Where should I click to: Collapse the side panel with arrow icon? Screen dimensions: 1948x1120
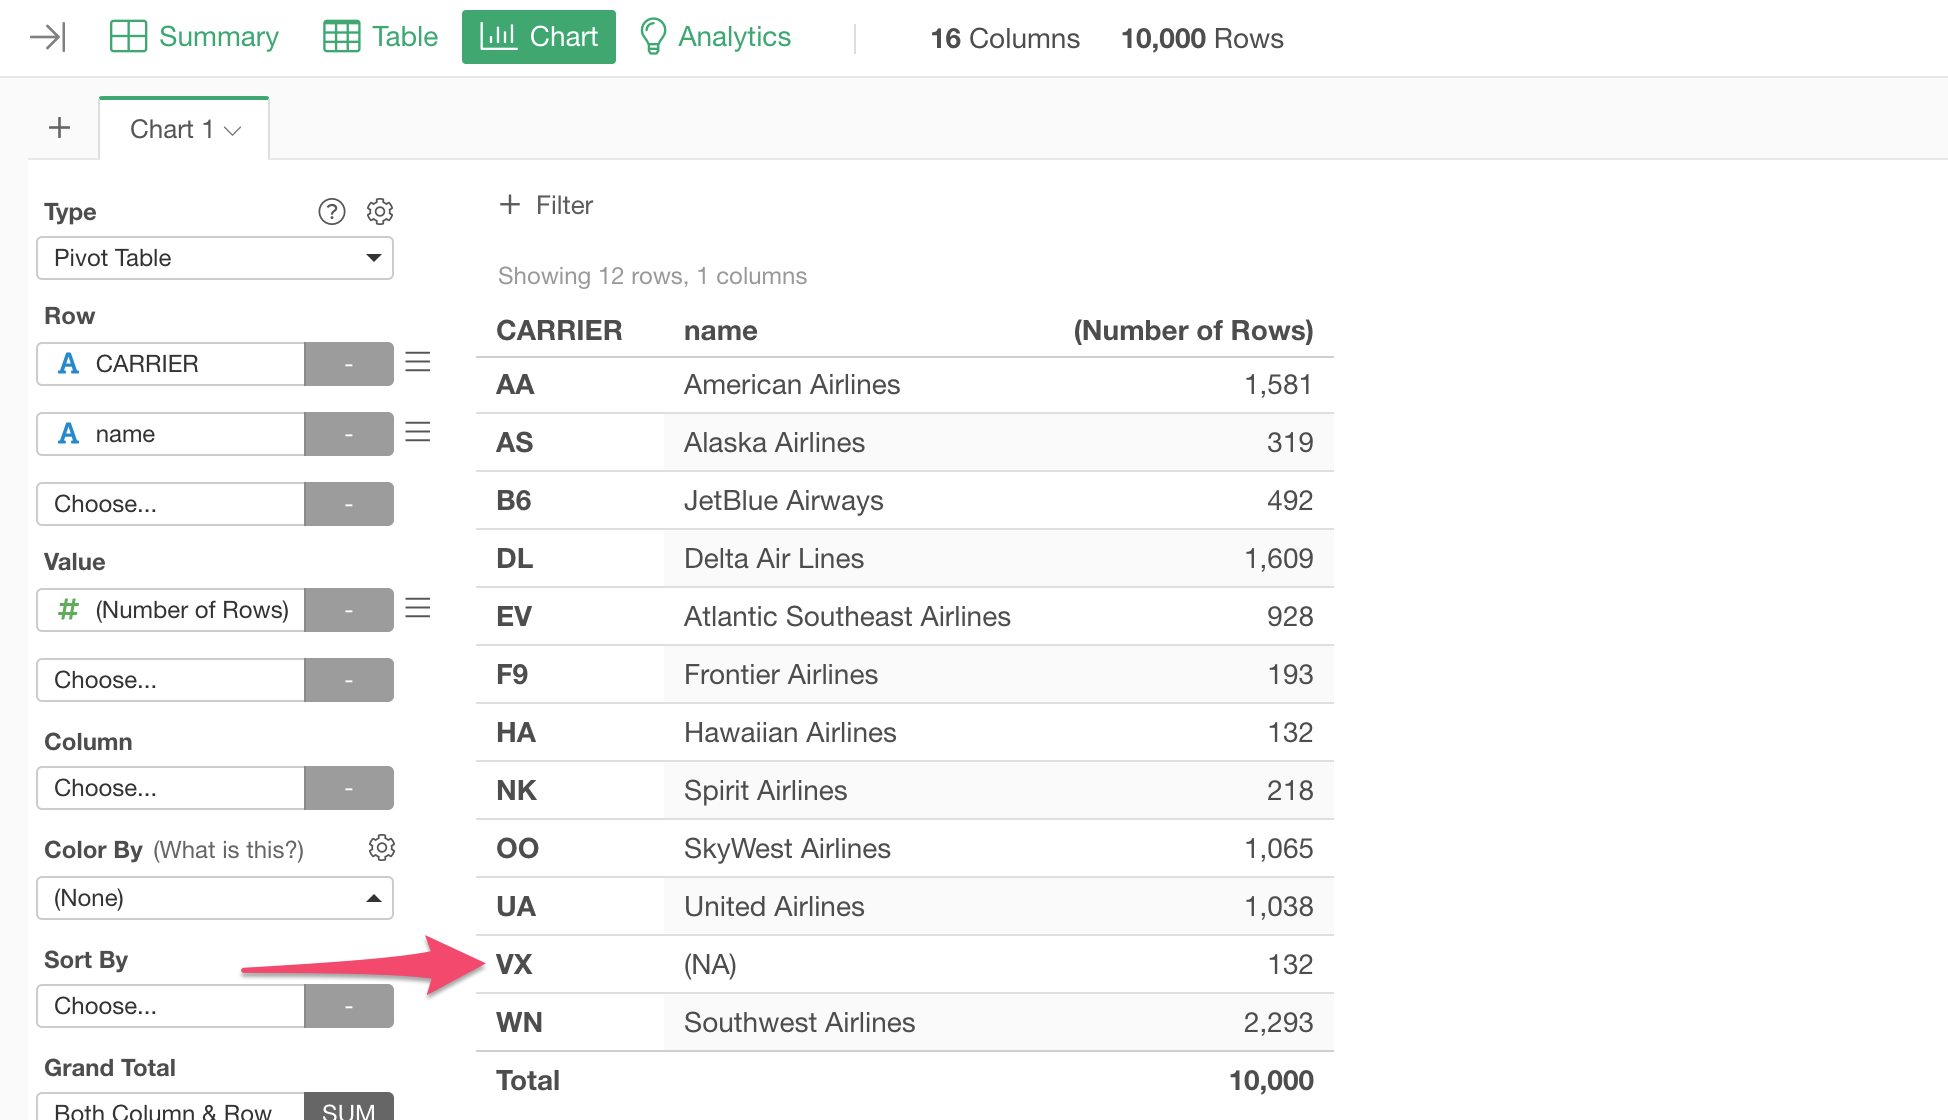[48, 38]
